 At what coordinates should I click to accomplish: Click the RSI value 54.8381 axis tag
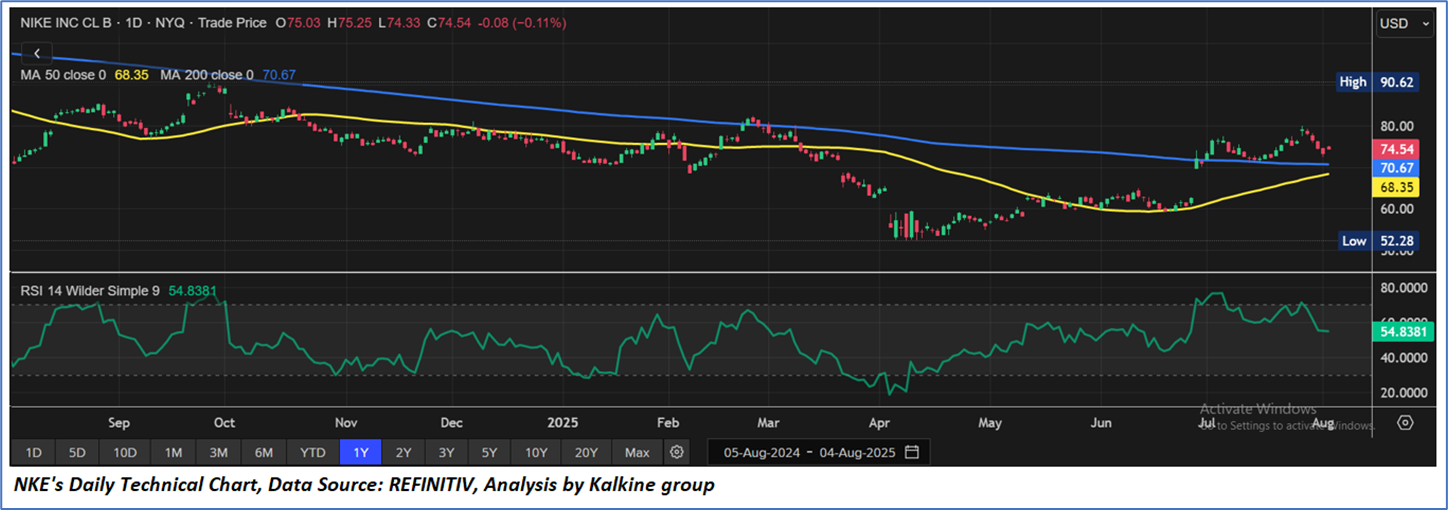[x=1405, y=330]
